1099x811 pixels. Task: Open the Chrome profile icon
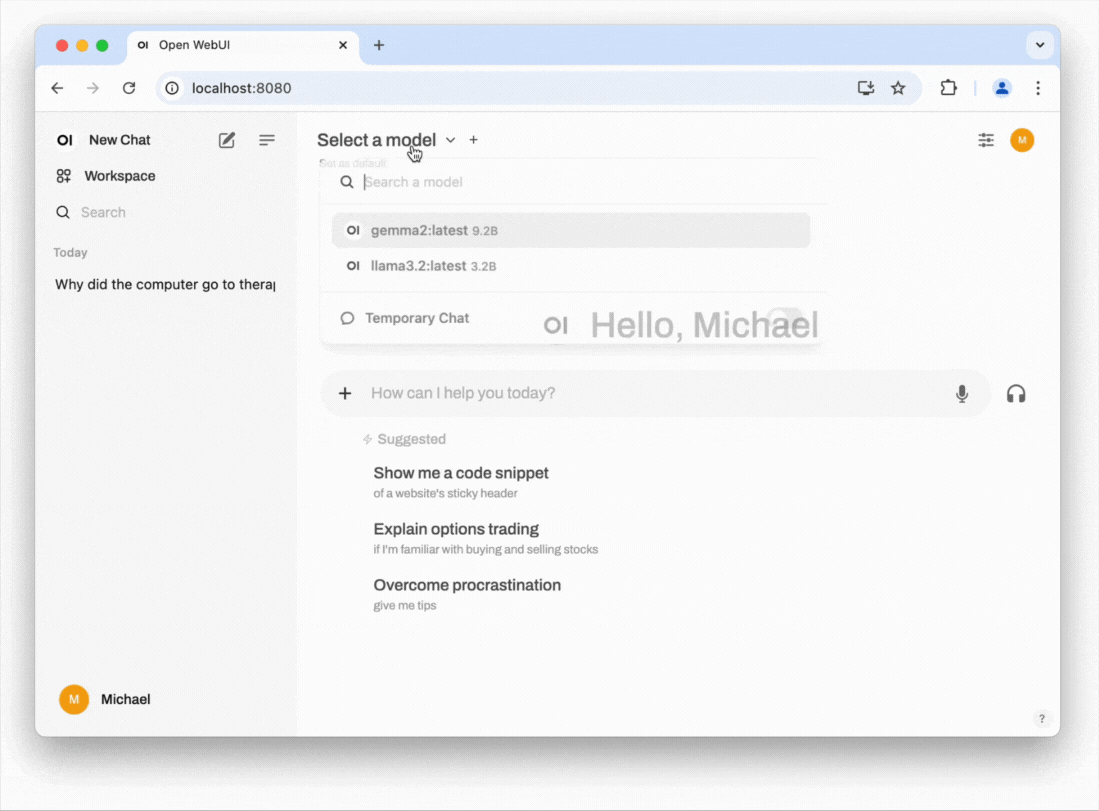pyautogui.click(x=1002, y=88)
